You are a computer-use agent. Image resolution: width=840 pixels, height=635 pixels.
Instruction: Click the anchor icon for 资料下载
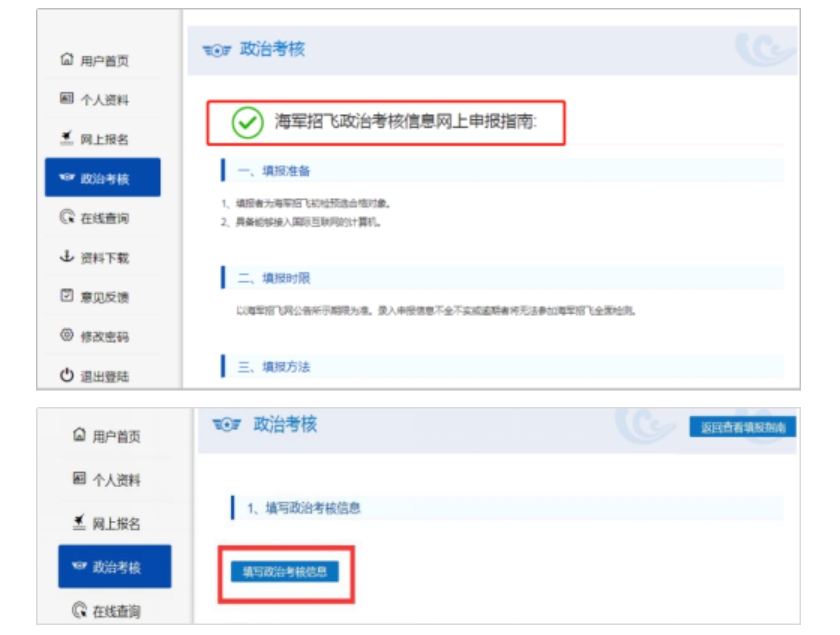pos(67,257)
